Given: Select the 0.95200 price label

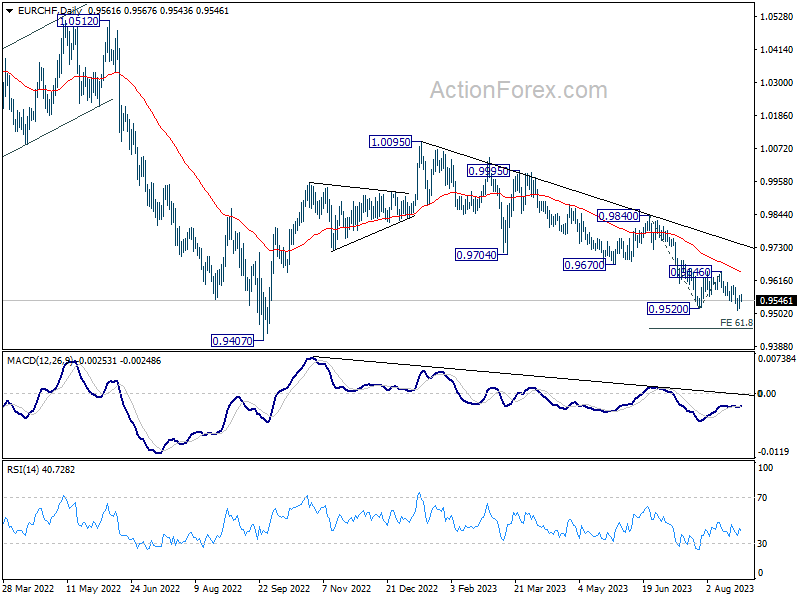Looking at the screenshot, I should tap(668, 309).
